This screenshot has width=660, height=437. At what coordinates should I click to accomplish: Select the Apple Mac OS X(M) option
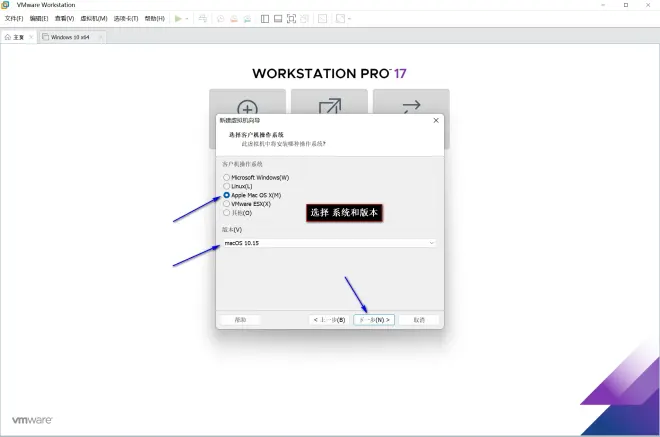click(x=226, y=195)
